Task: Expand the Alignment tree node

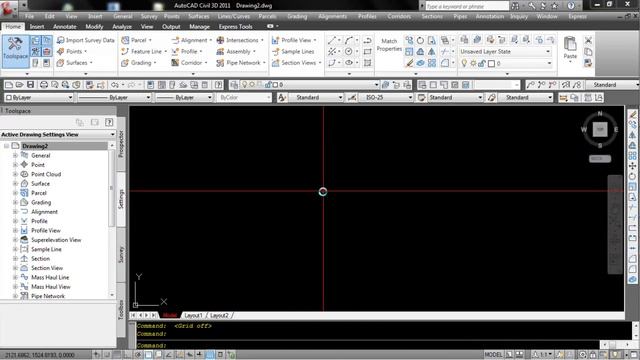Action: 15,212
